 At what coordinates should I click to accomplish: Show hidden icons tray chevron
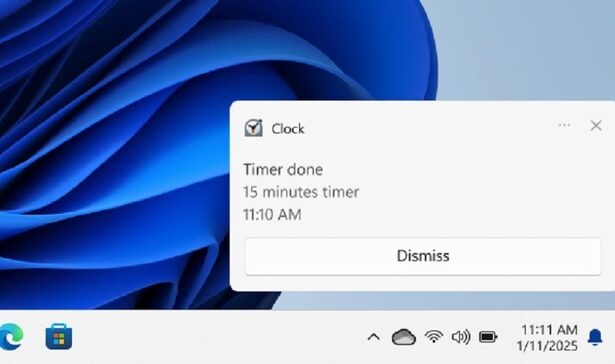coord(373,337)
